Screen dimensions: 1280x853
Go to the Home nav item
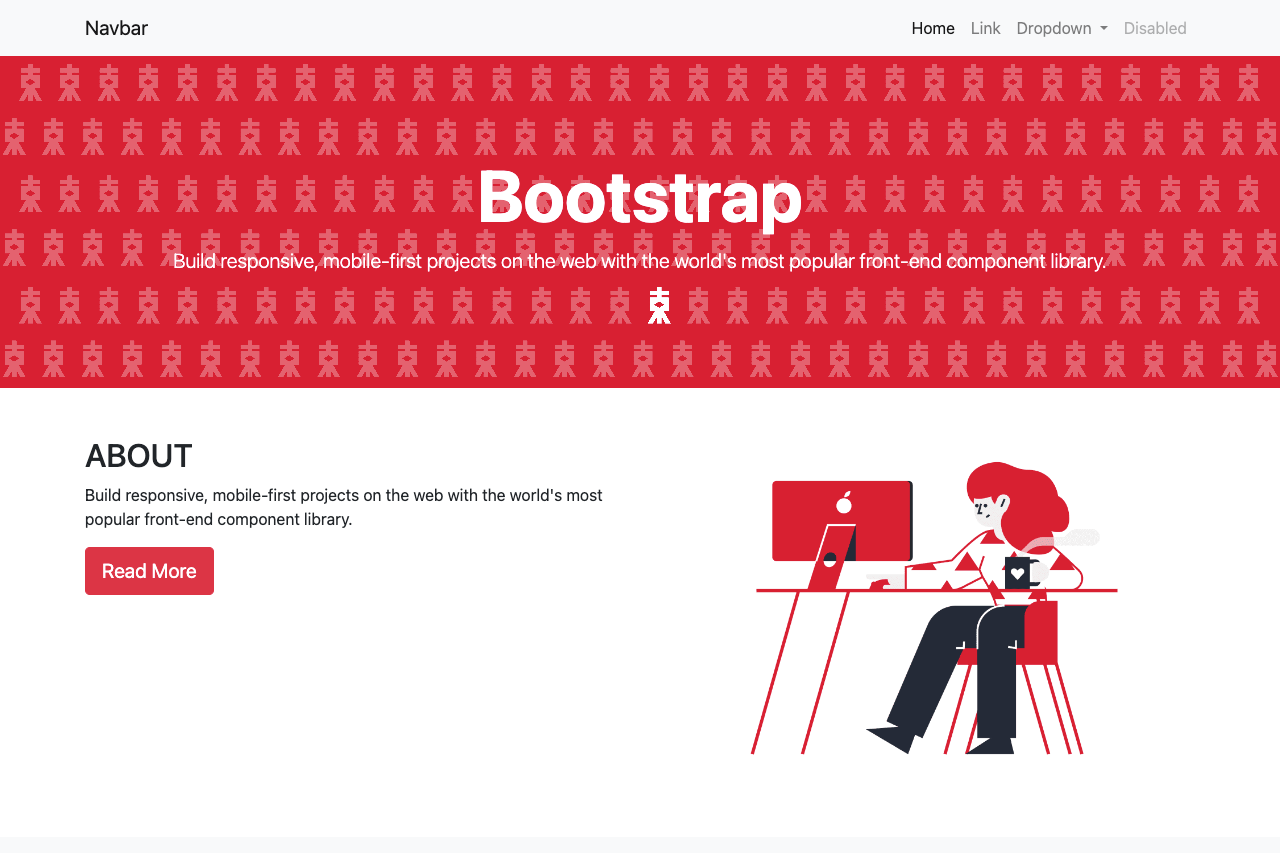pyautogui.click(x=932, y=28)
